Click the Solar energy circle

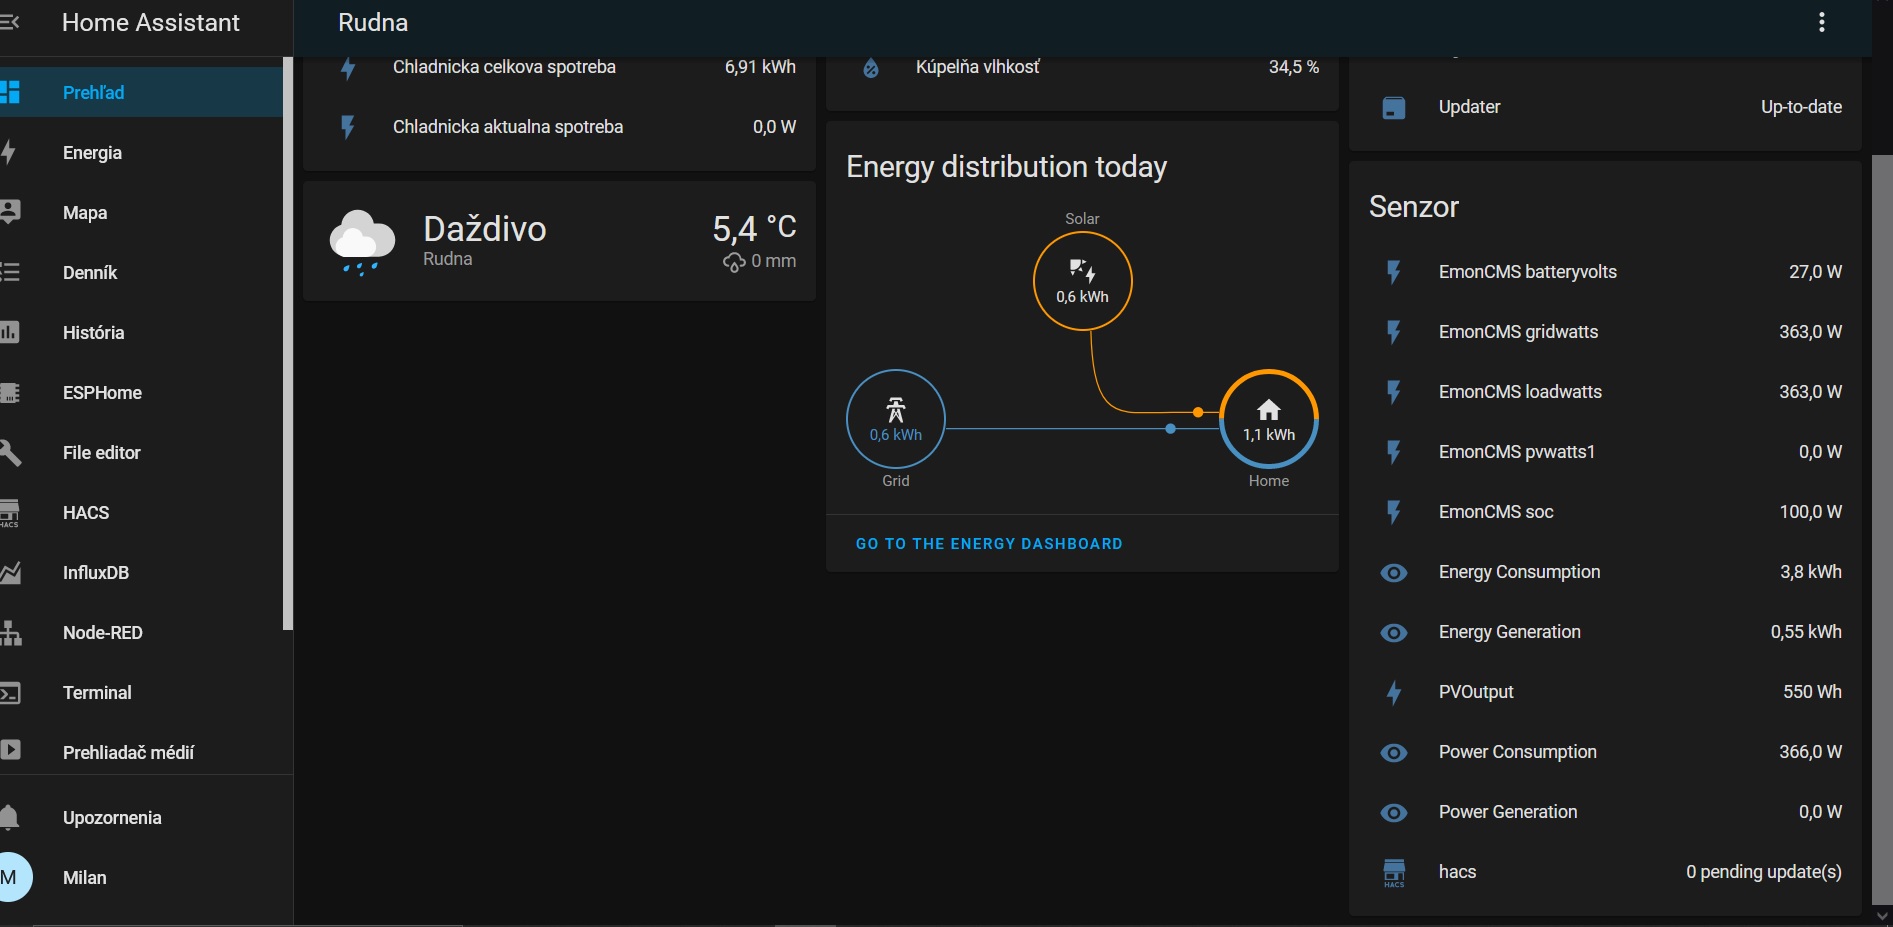coord(1082,281)
